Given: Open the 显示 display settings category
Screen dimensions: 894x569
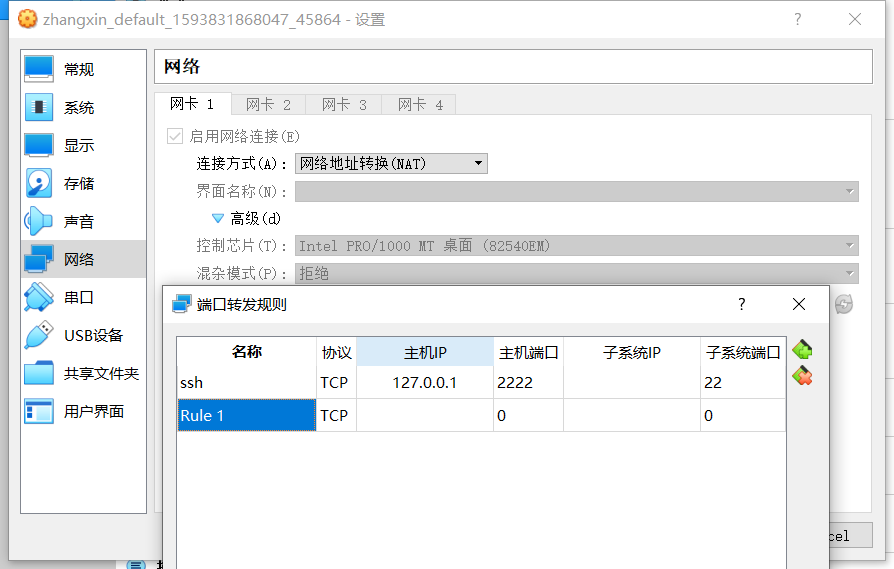Looking at the screenshot, I should pyautogui.click(x=78, y=145).
